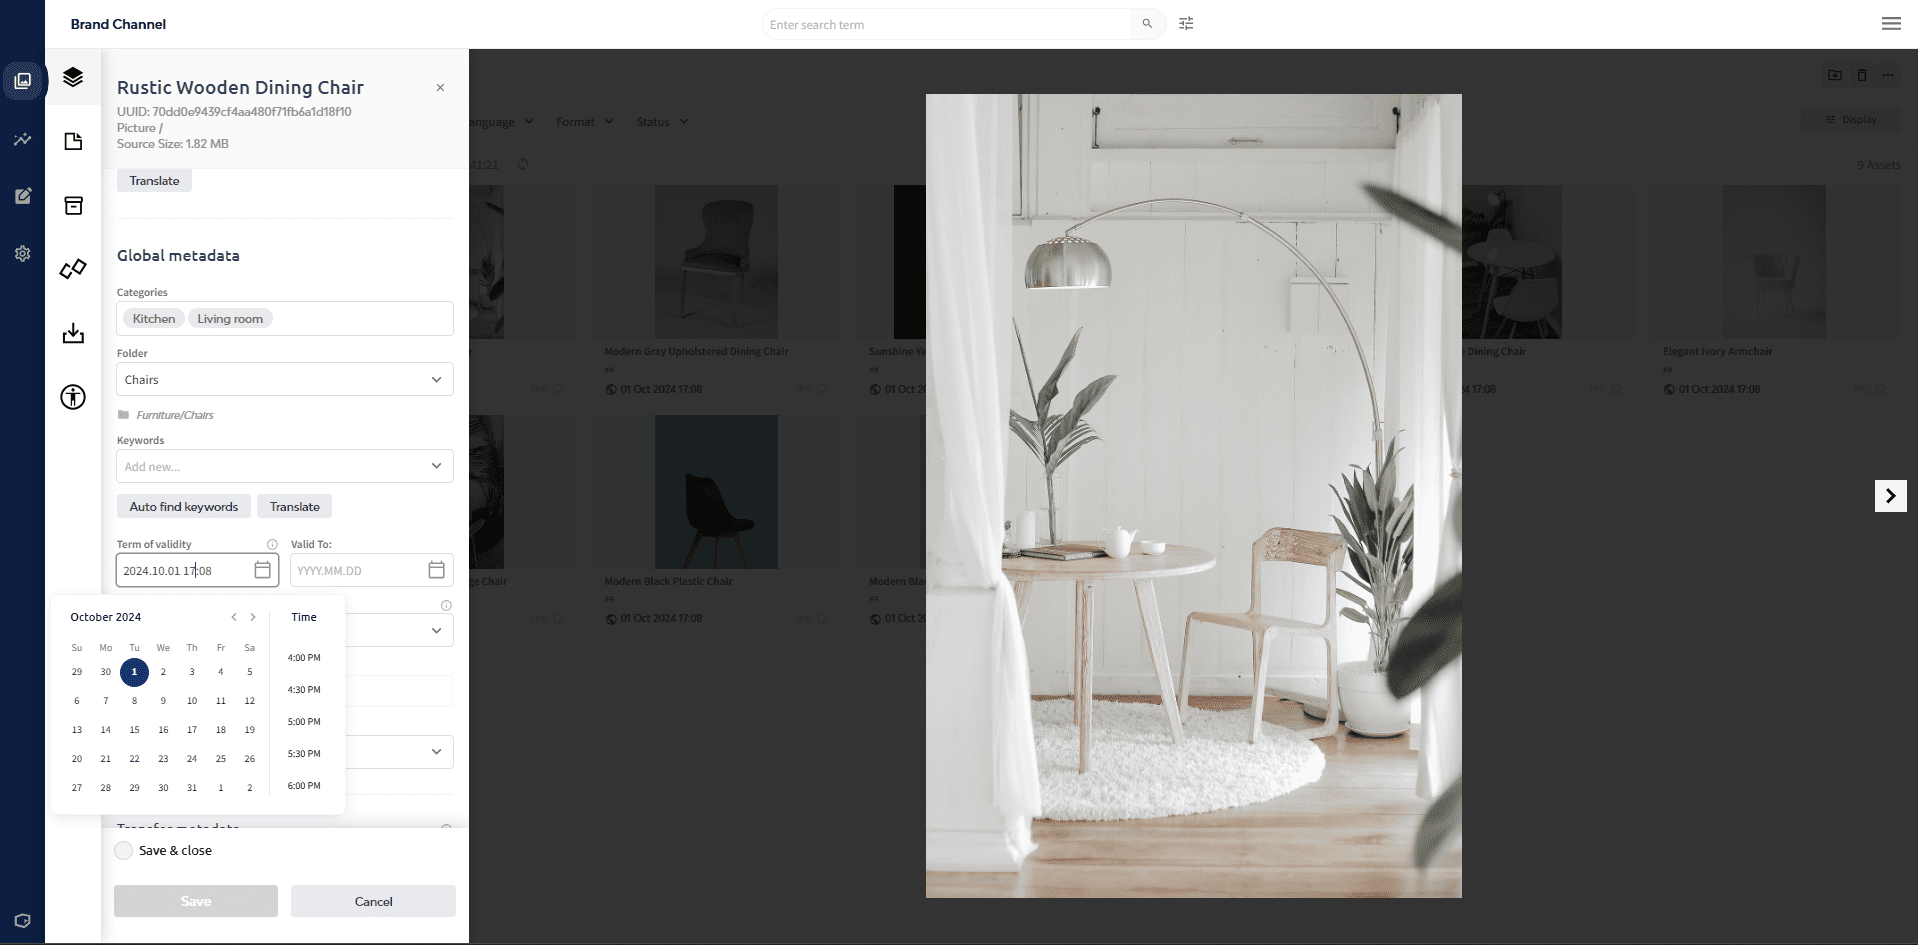
Task: Open Modern Gray Upholstered Dining Chair thumbnail
Action: (x=716, y=262)
